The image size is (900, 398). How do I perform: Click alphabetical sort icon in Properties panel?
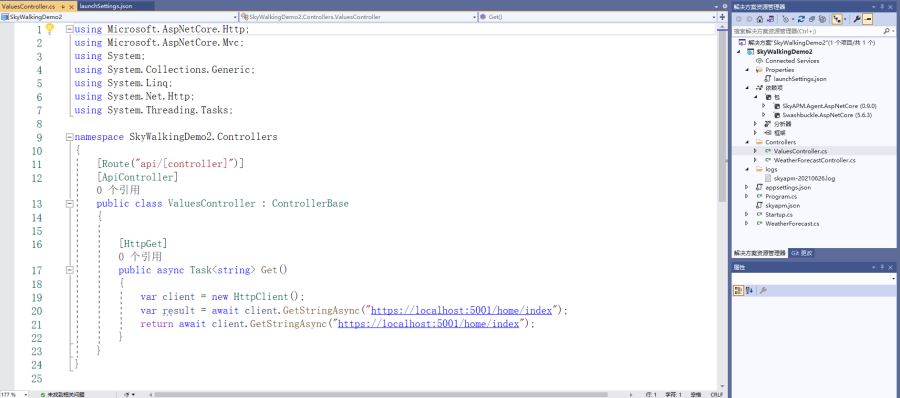click(750, 291)
